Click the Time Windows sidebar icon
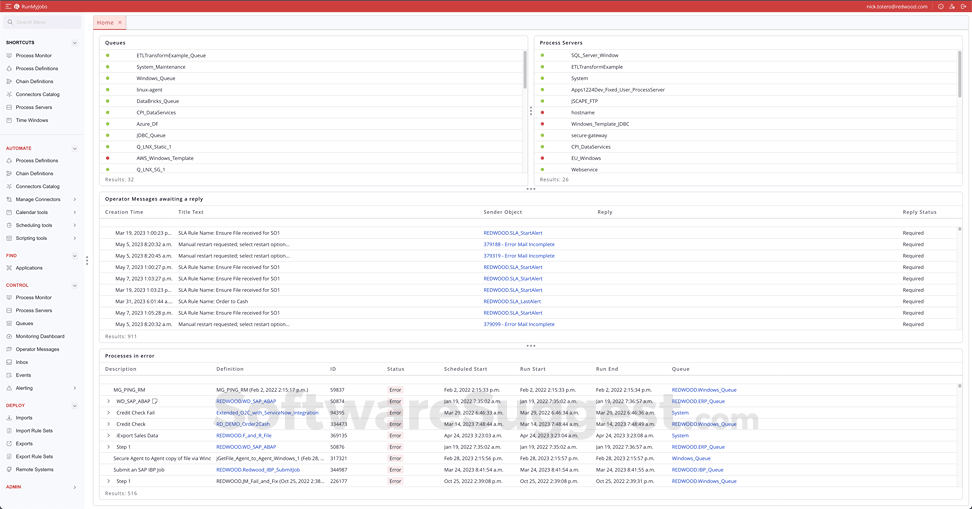 pyautogui.click(x=9, y=120)
